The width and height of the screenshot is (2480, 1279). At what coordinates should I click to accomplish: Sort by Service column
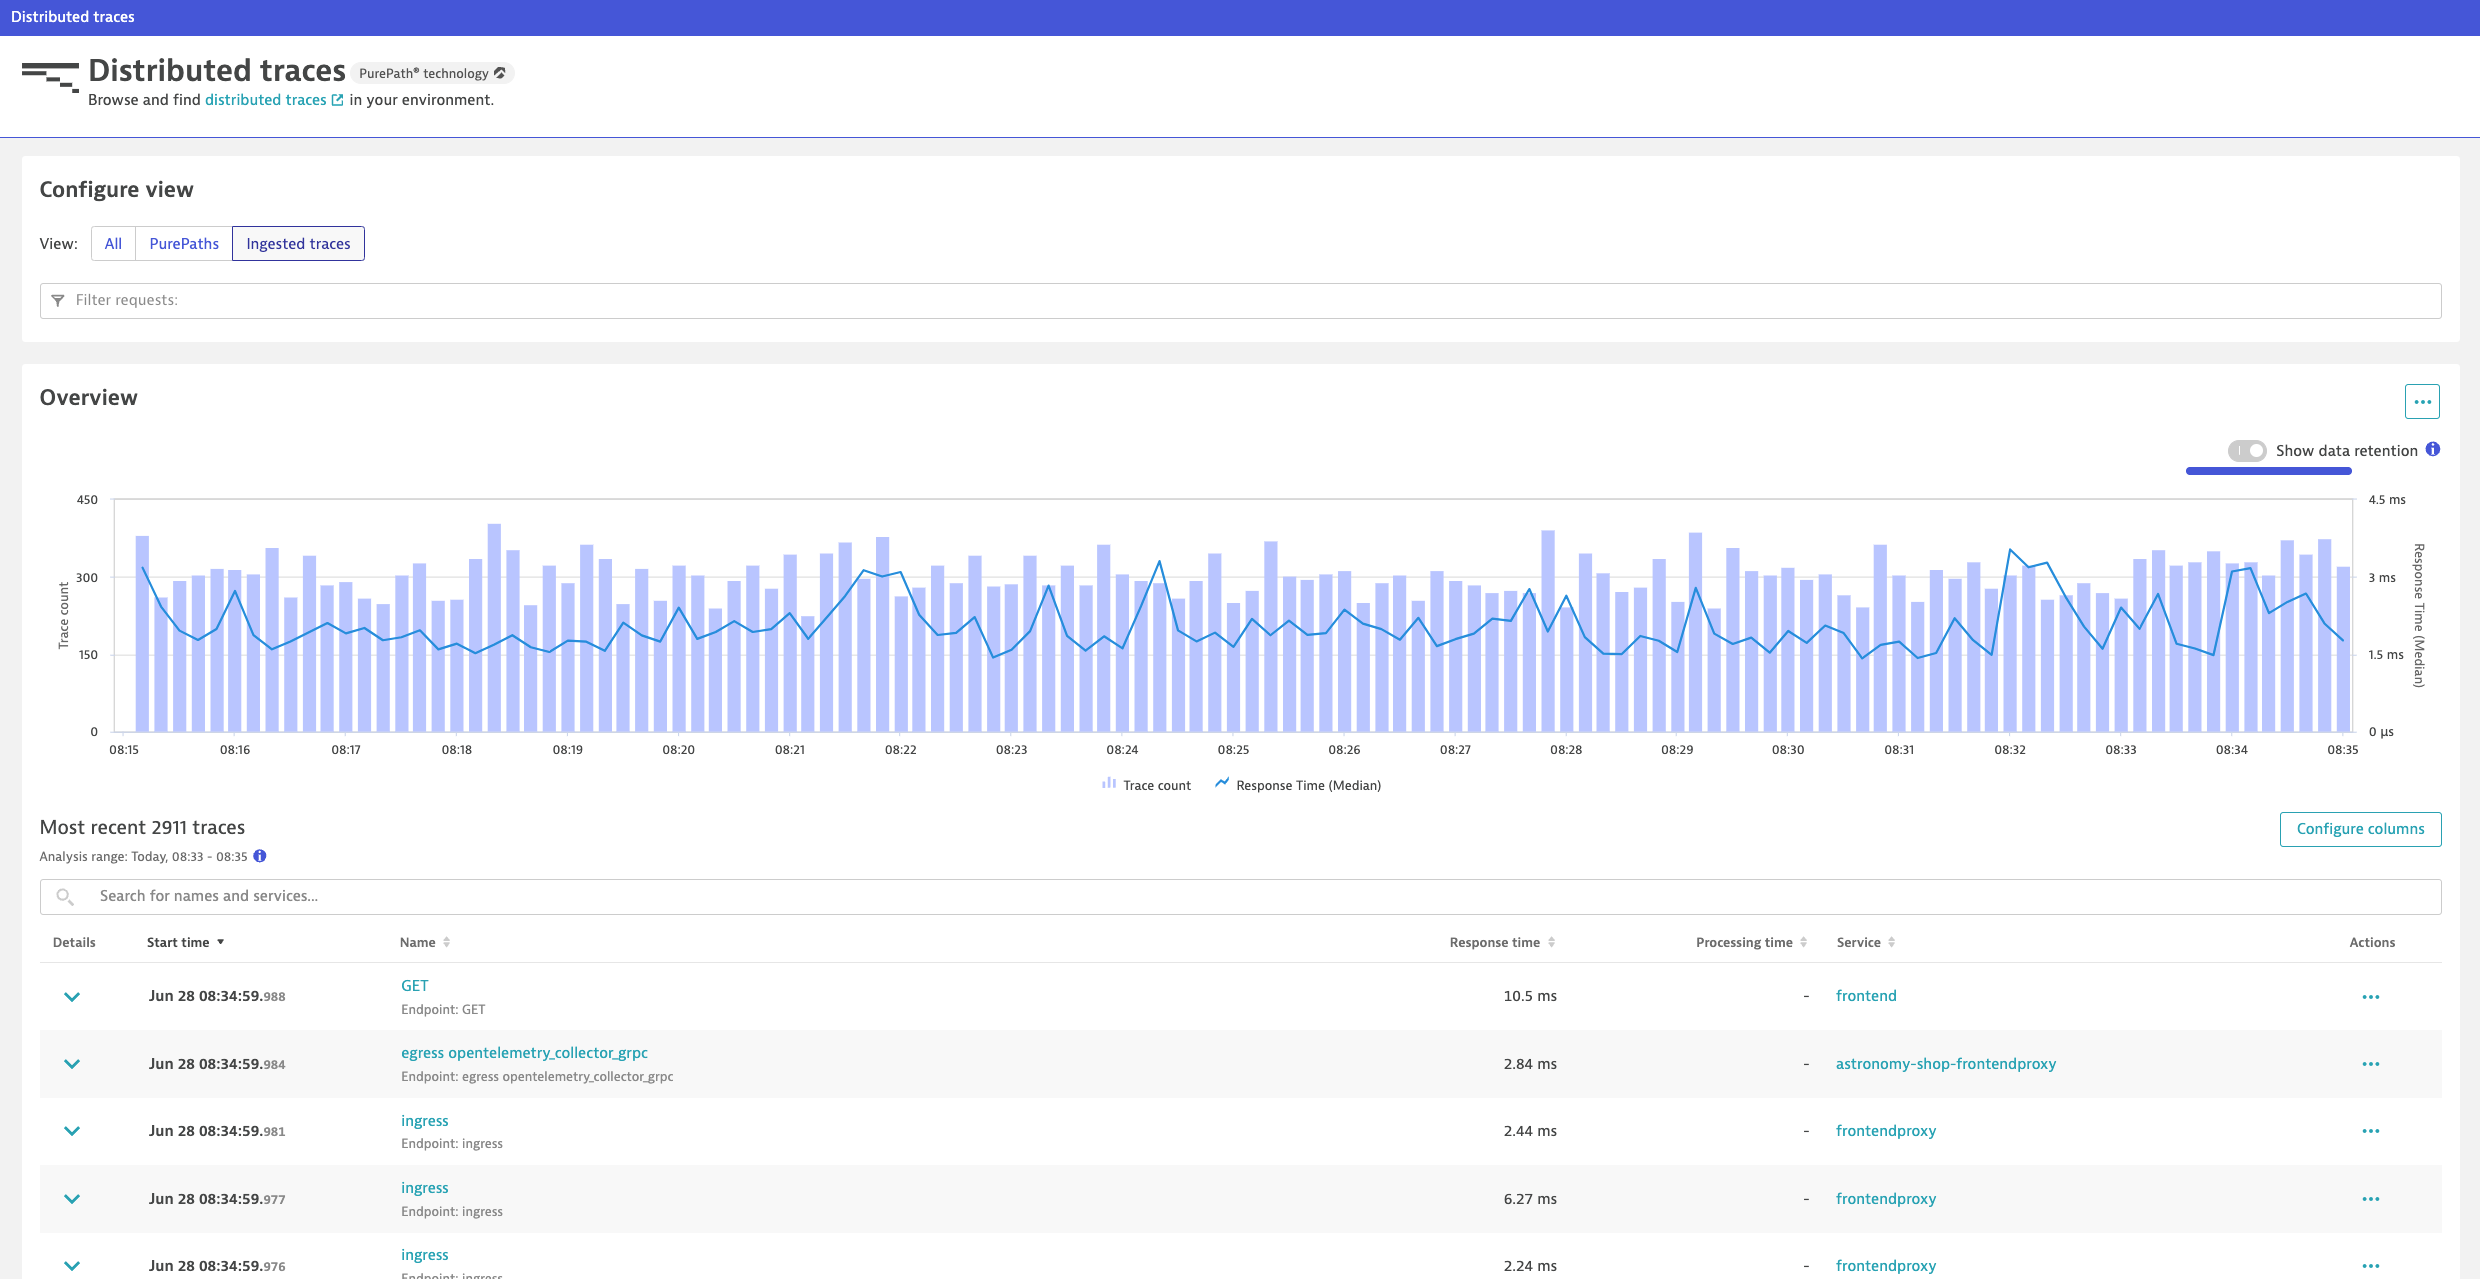tap(1866, 942)
